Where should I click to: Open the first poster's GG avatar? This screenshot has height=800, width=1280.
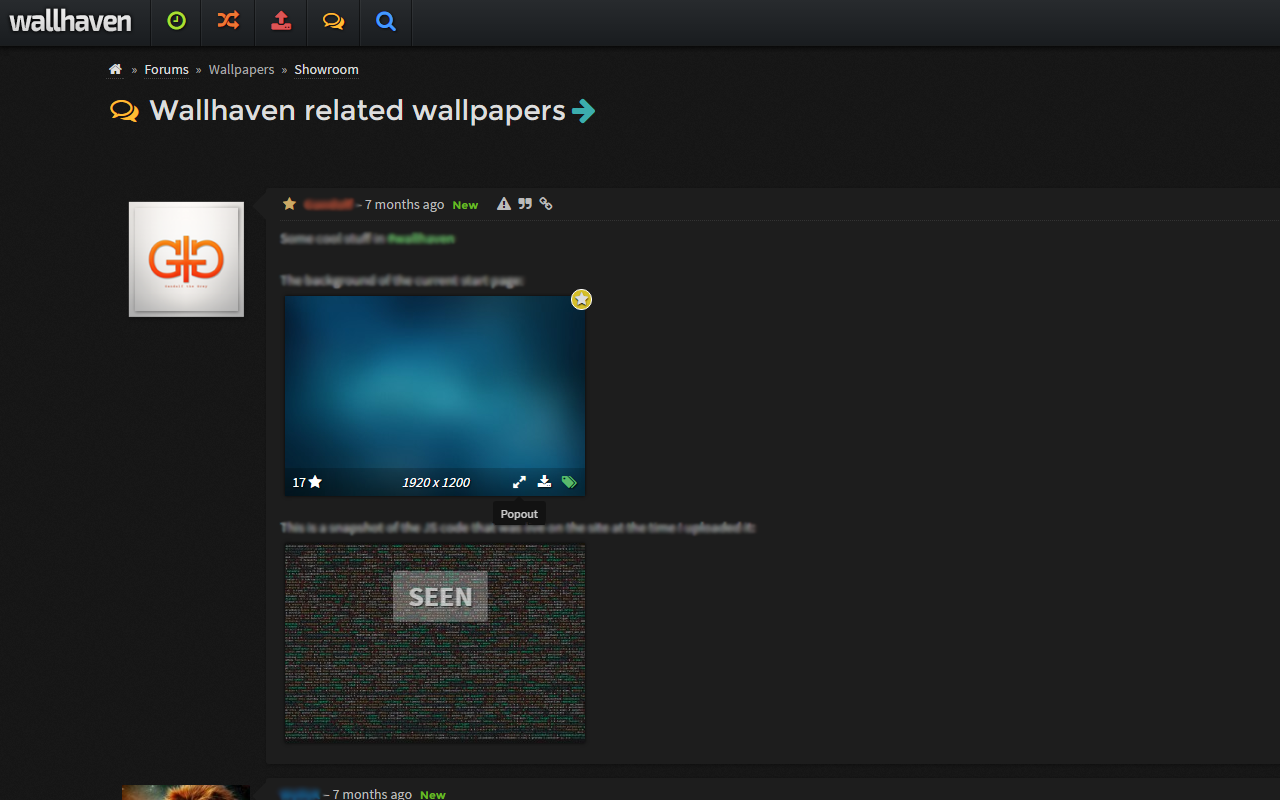(x=186, y=259)
